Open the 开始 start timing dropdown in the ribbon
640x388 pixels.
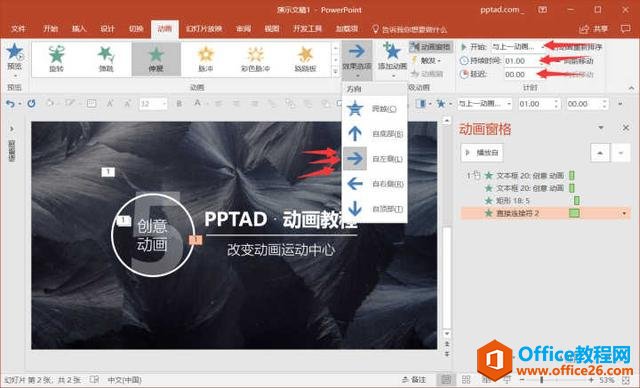pos(518,47)
